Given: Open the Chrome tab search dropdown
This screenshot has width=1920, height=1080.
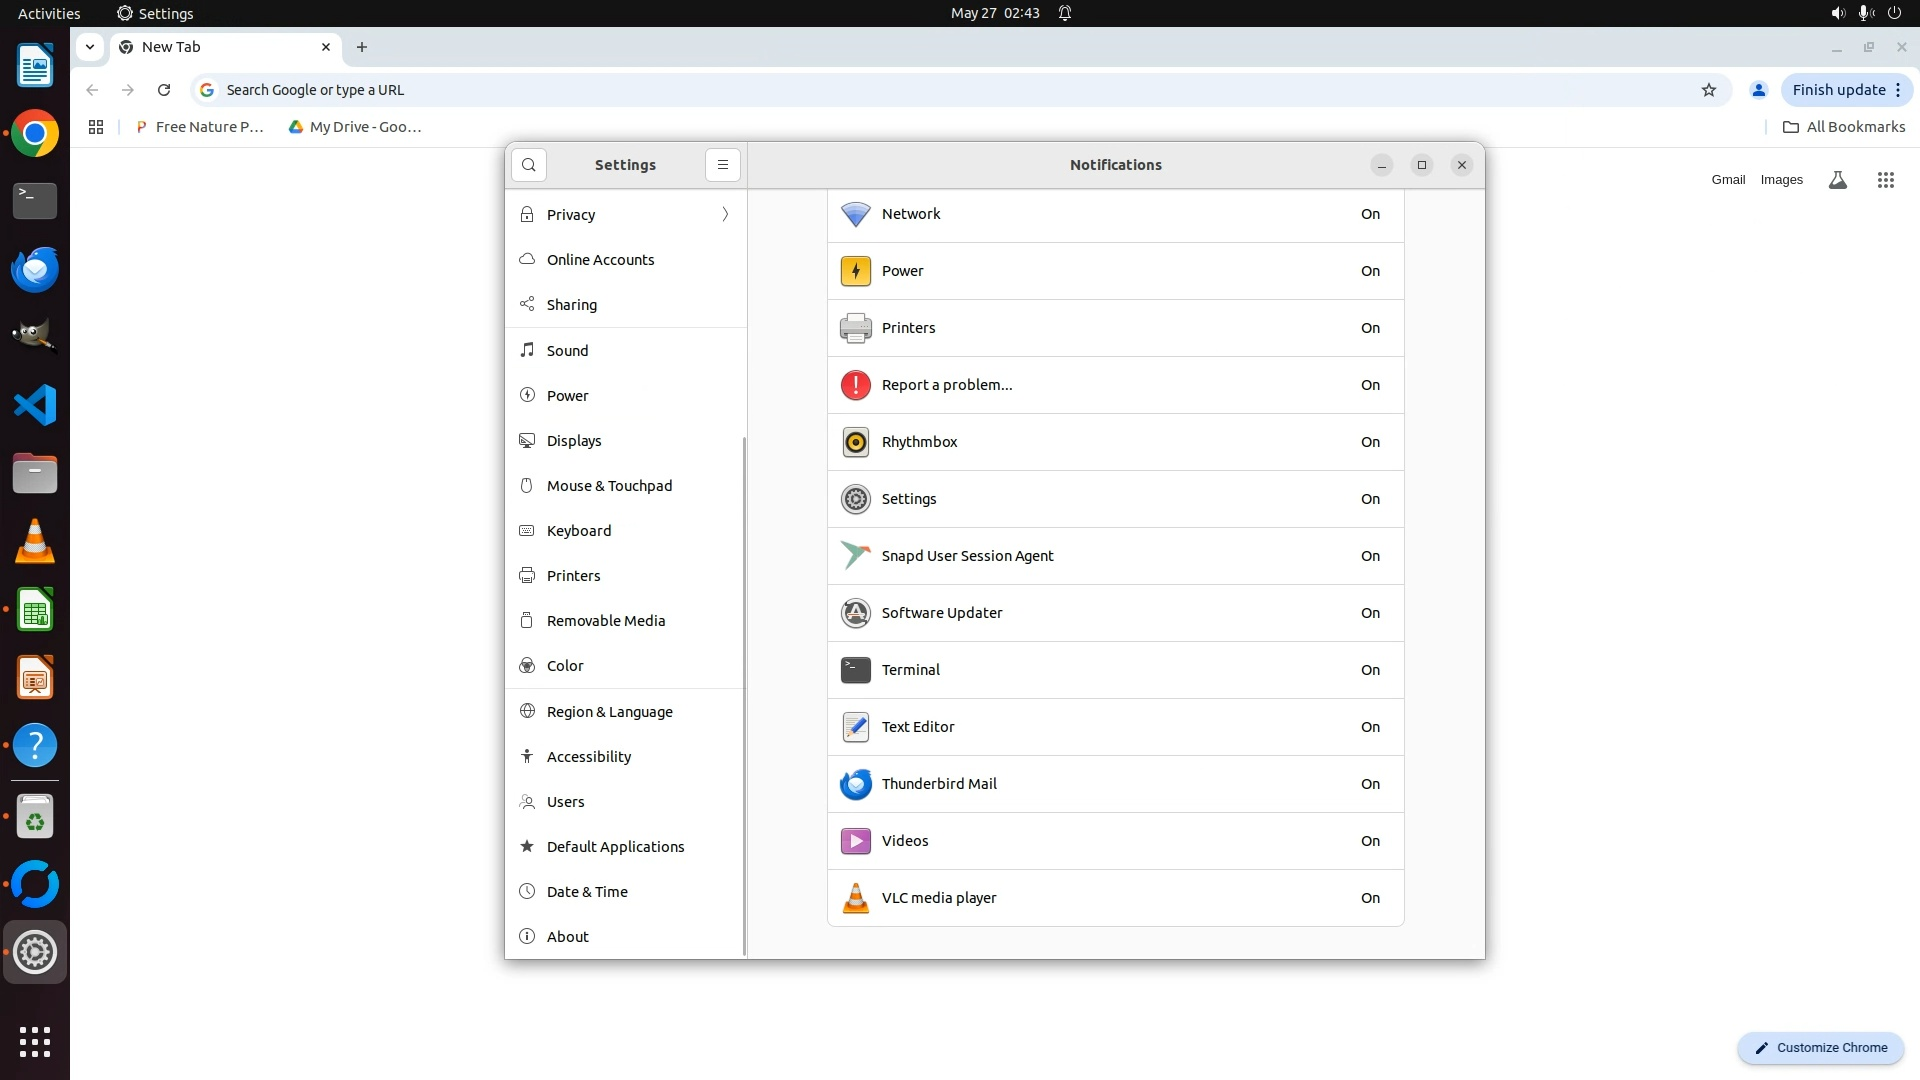Looking at the screenshot, I should (90, 47).
